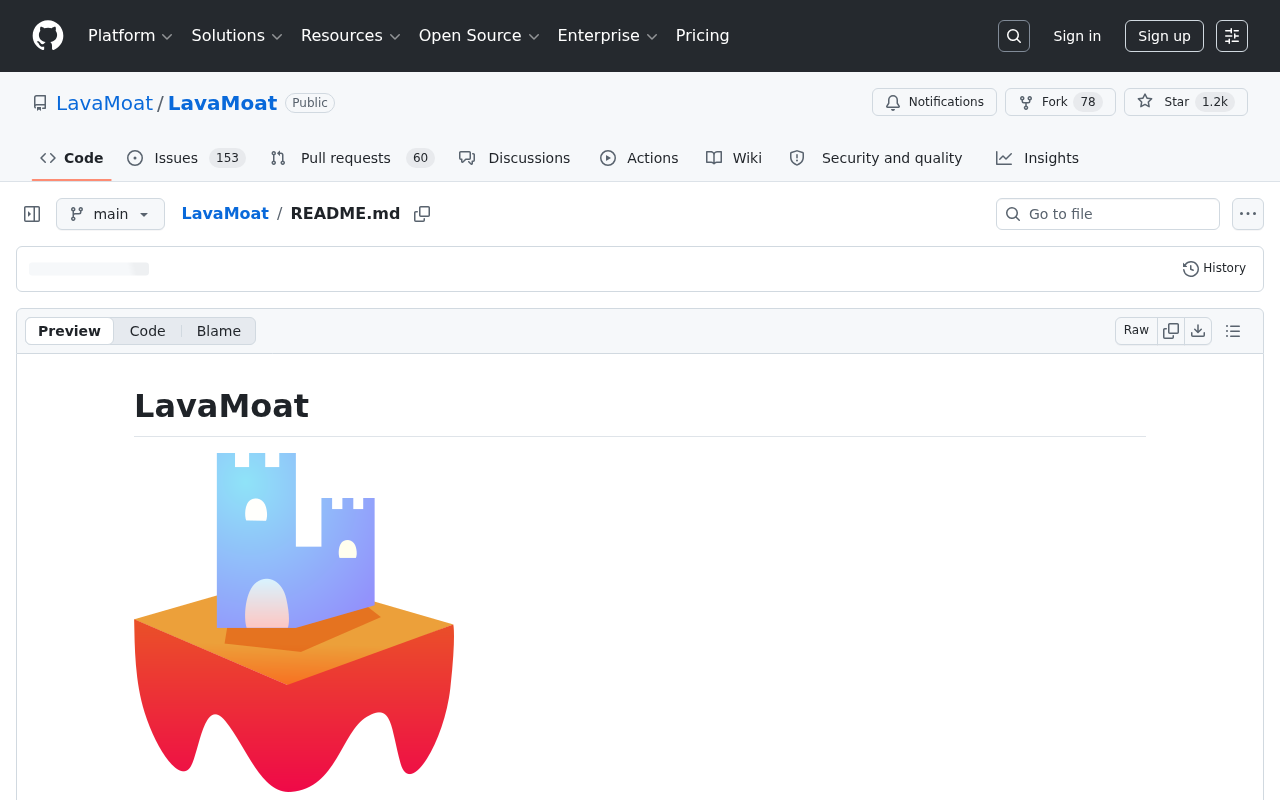
Task: Open Notifications for the repository
Action: [x=934, y=102]
